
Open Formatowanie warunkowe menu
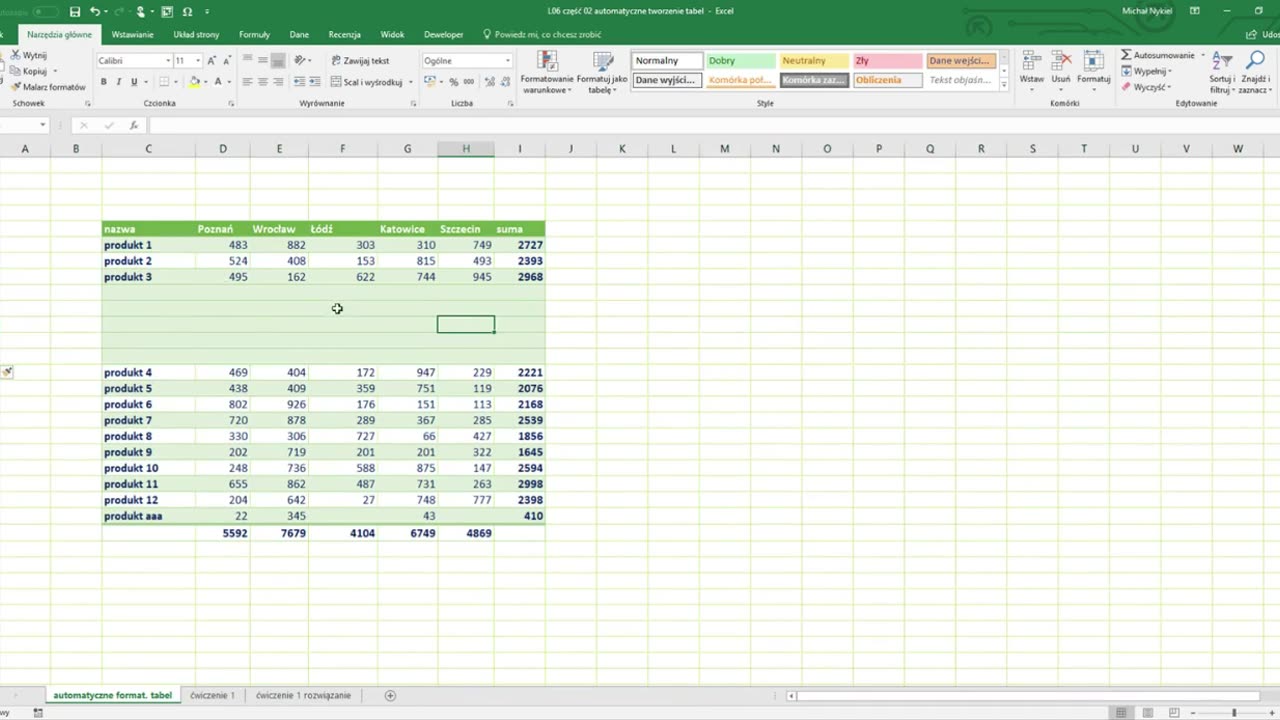[x=547, y=72]
